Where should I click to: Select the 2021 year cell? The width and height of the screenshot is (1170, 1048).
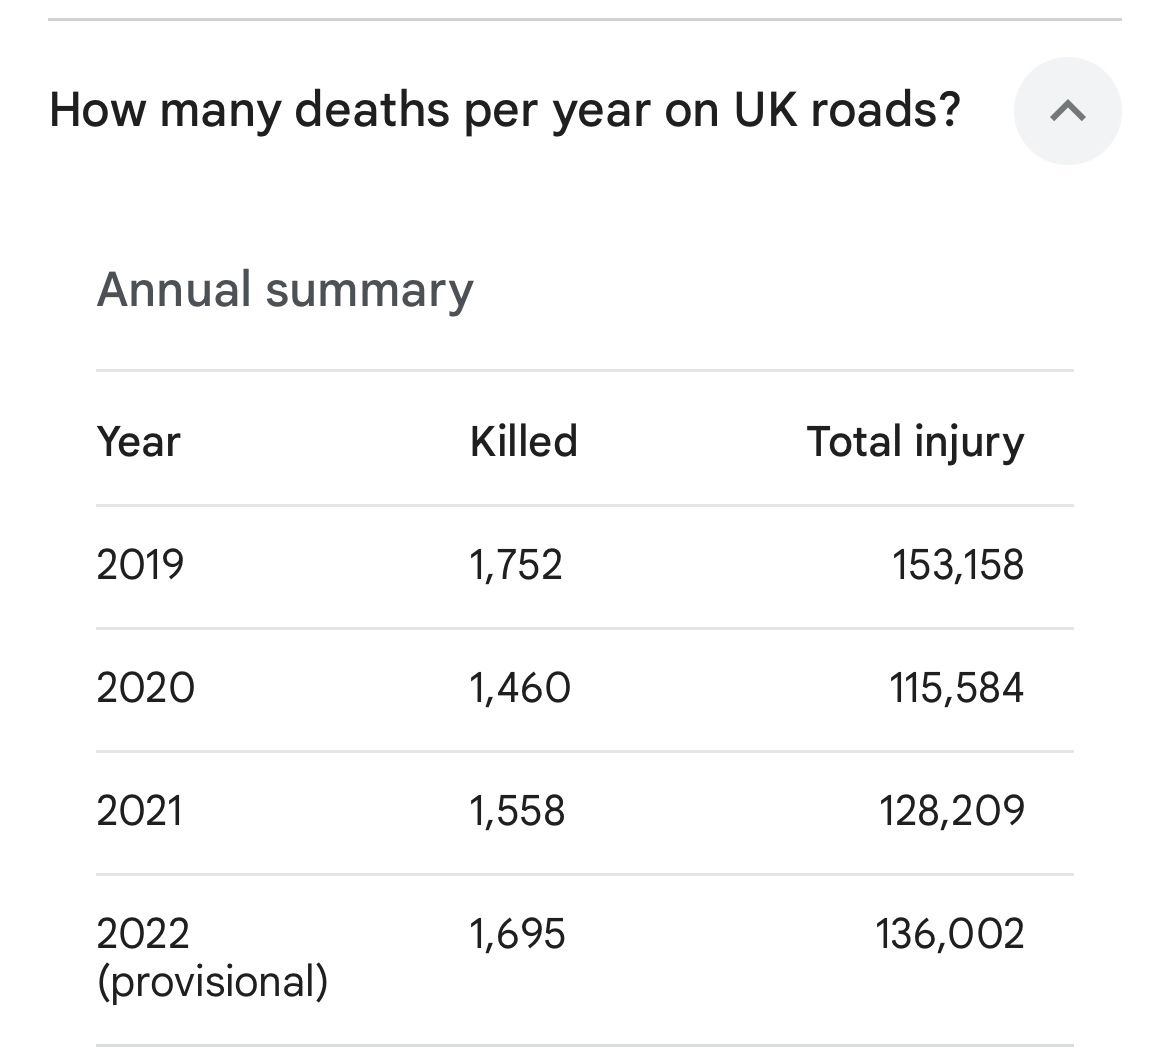point(140,810)
